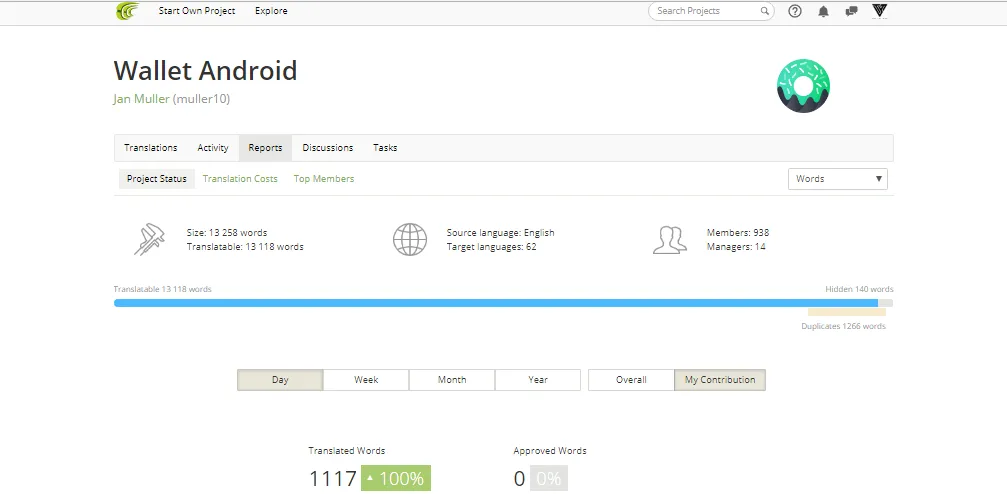Click the Translated Words label
The height and width of the screenshot is (494, 1007).
(x=347, y=451)
